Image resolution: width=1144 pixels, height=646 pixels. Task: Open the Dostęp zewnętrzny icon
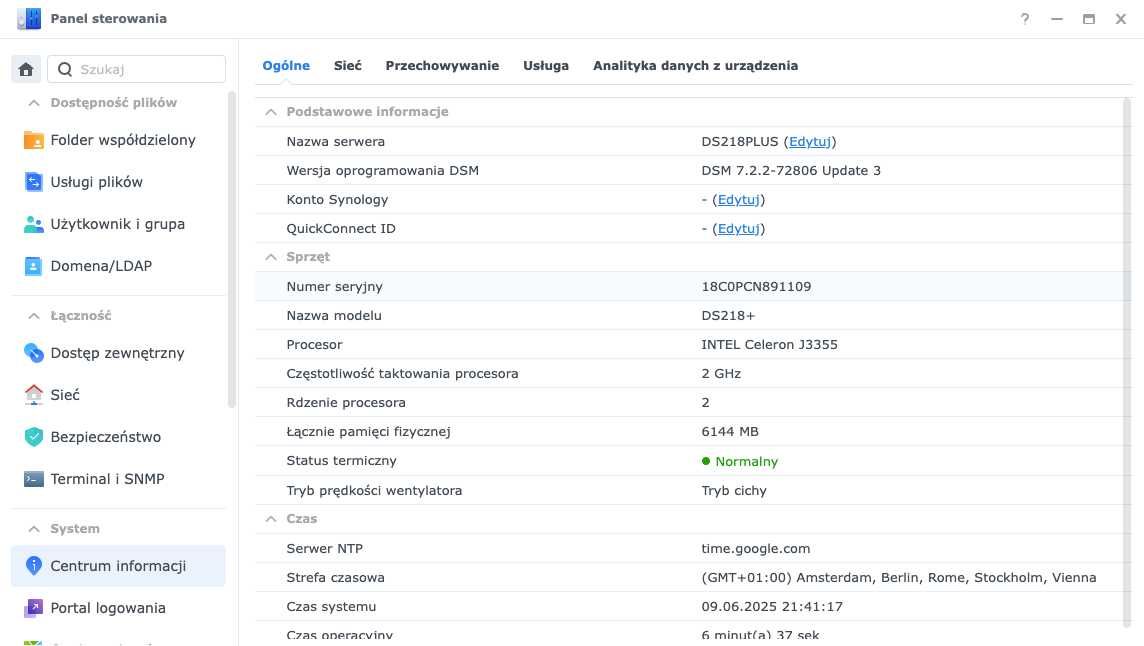pyautogui.click(x=34, y=353)
